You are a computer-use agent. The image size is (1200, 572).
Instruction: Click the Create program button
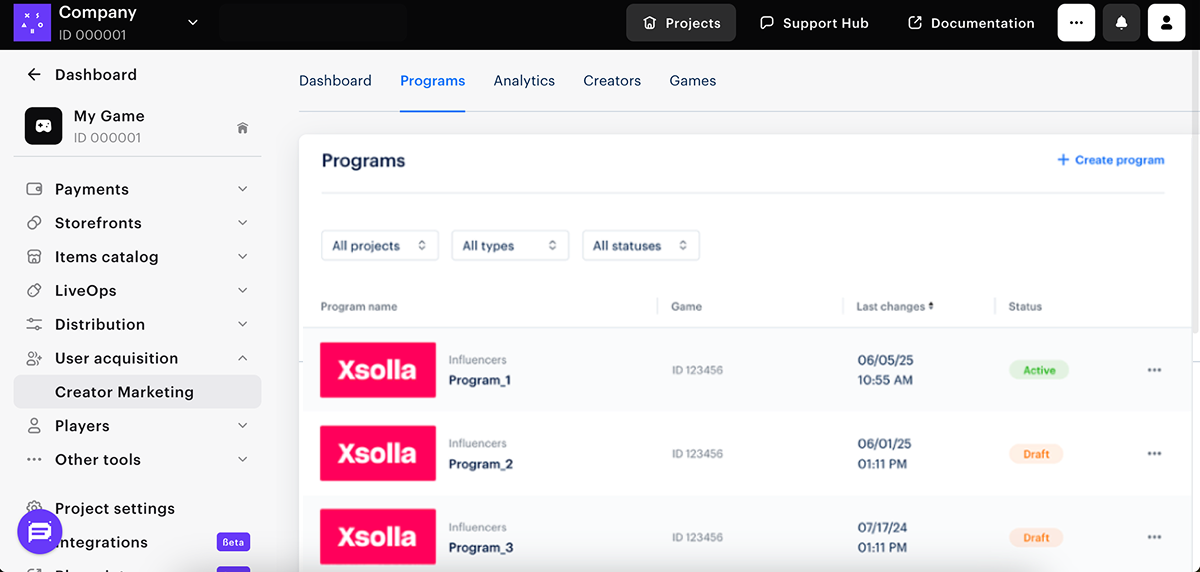pyautogui.click(x=1110, y=160)
